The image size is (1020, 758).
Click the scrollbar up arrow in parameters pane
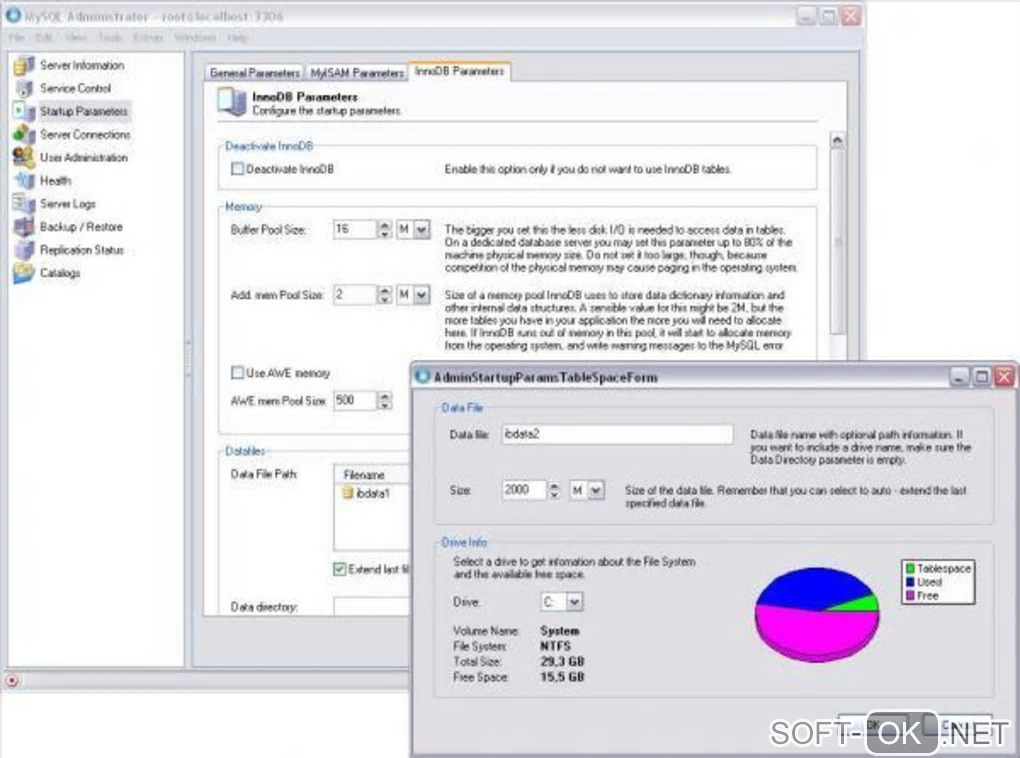(838, 141)
